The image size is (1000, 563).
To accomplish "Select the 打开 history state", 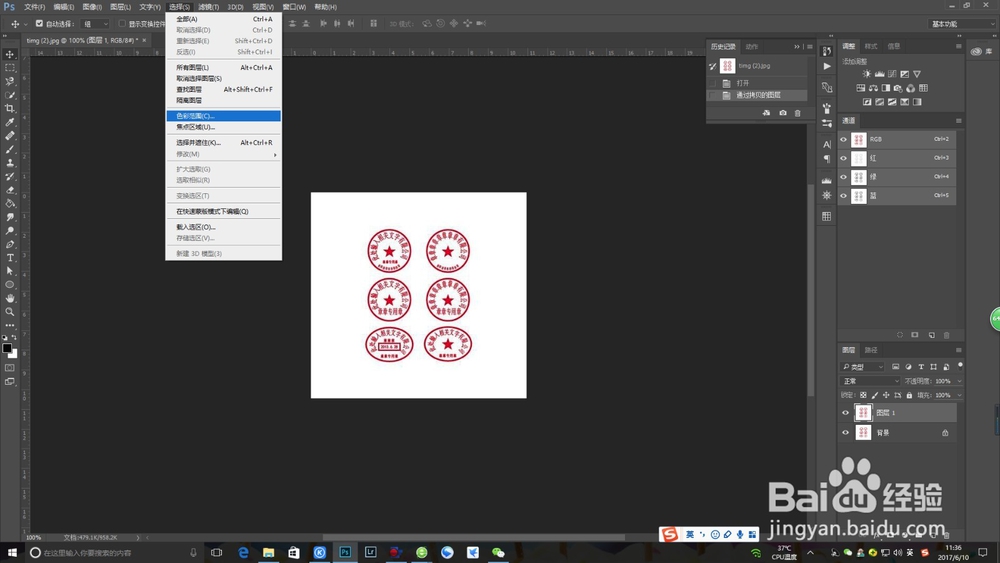I will (x=757, y=84).
